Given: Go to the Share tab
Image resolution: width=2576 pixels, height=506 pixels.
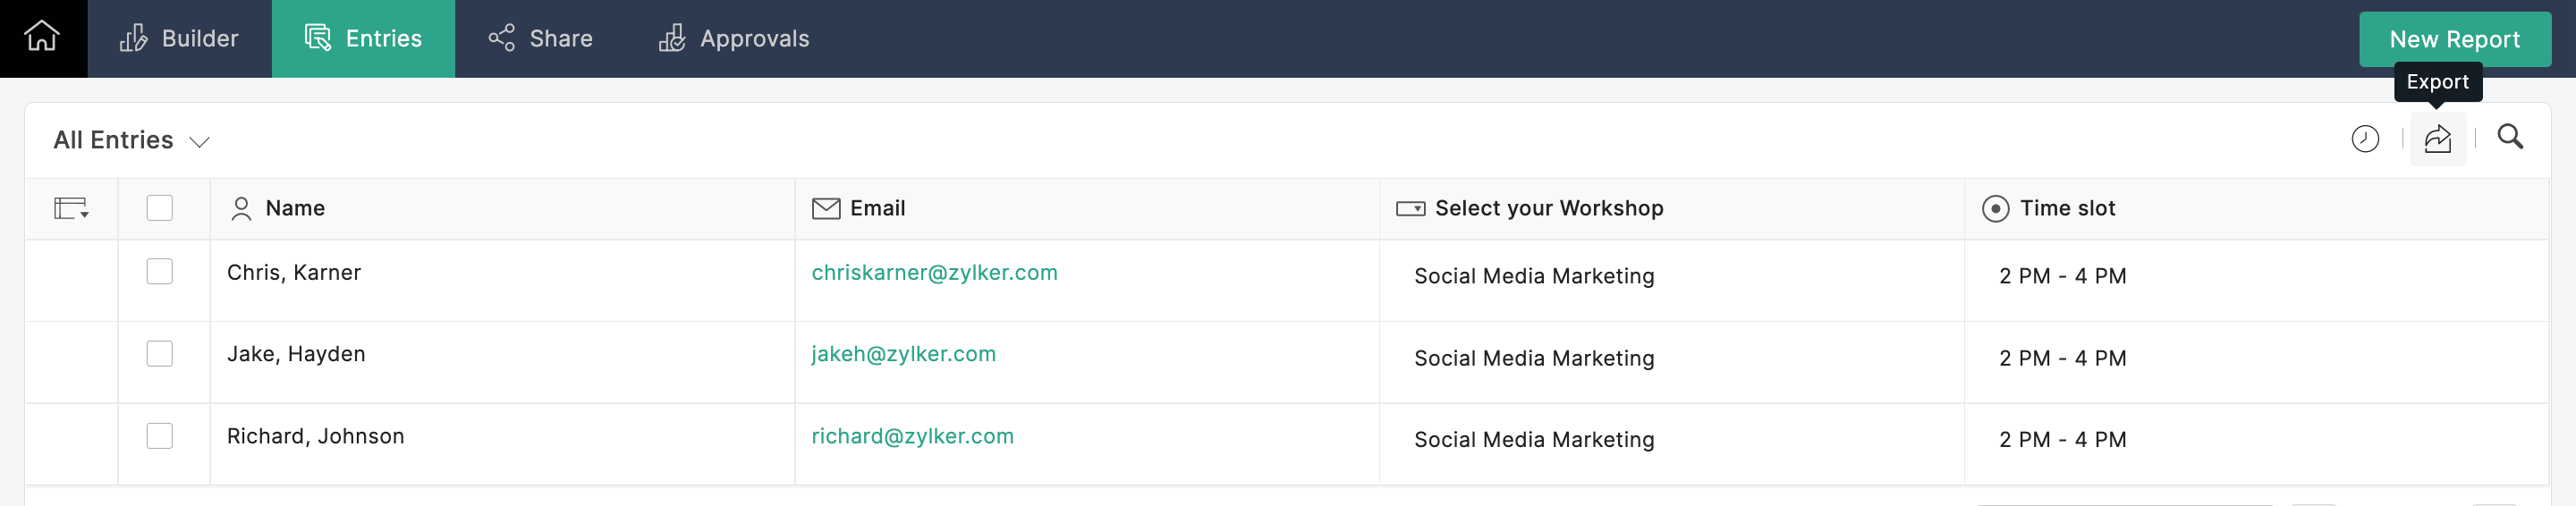Looking at the screenshot, I should [540, 39].
